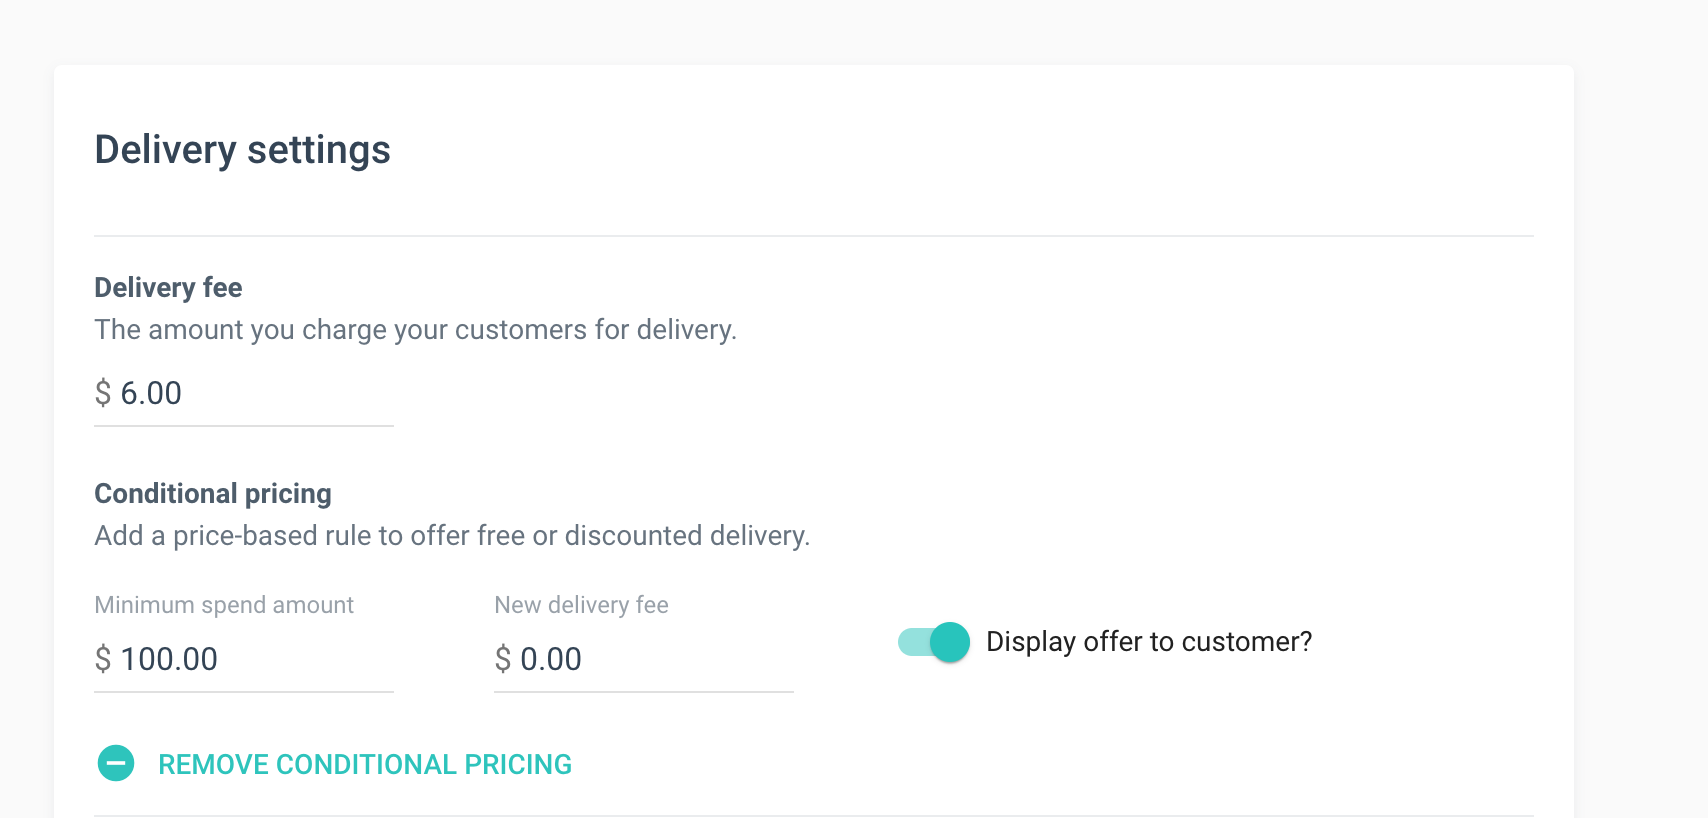Click the minus circle remove icon

[116, 764]
